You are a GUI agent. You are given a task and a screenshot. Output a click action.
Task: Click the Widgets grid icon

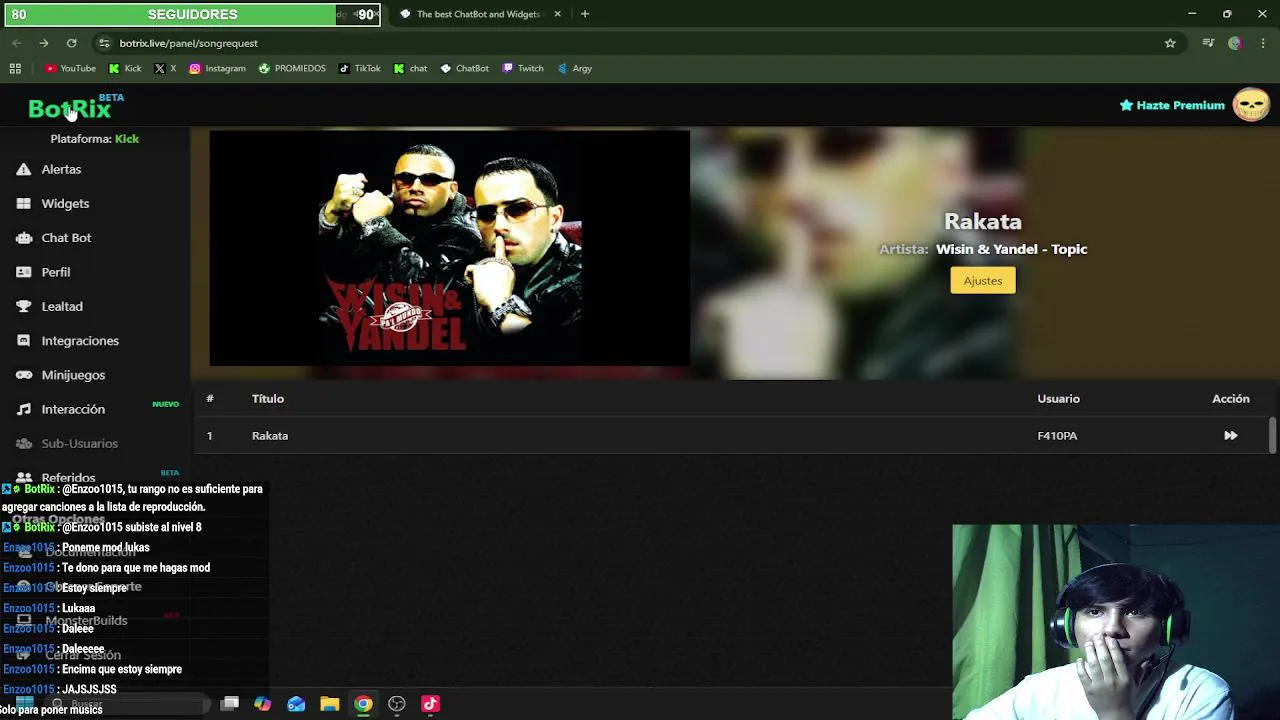tap(24, 203)
